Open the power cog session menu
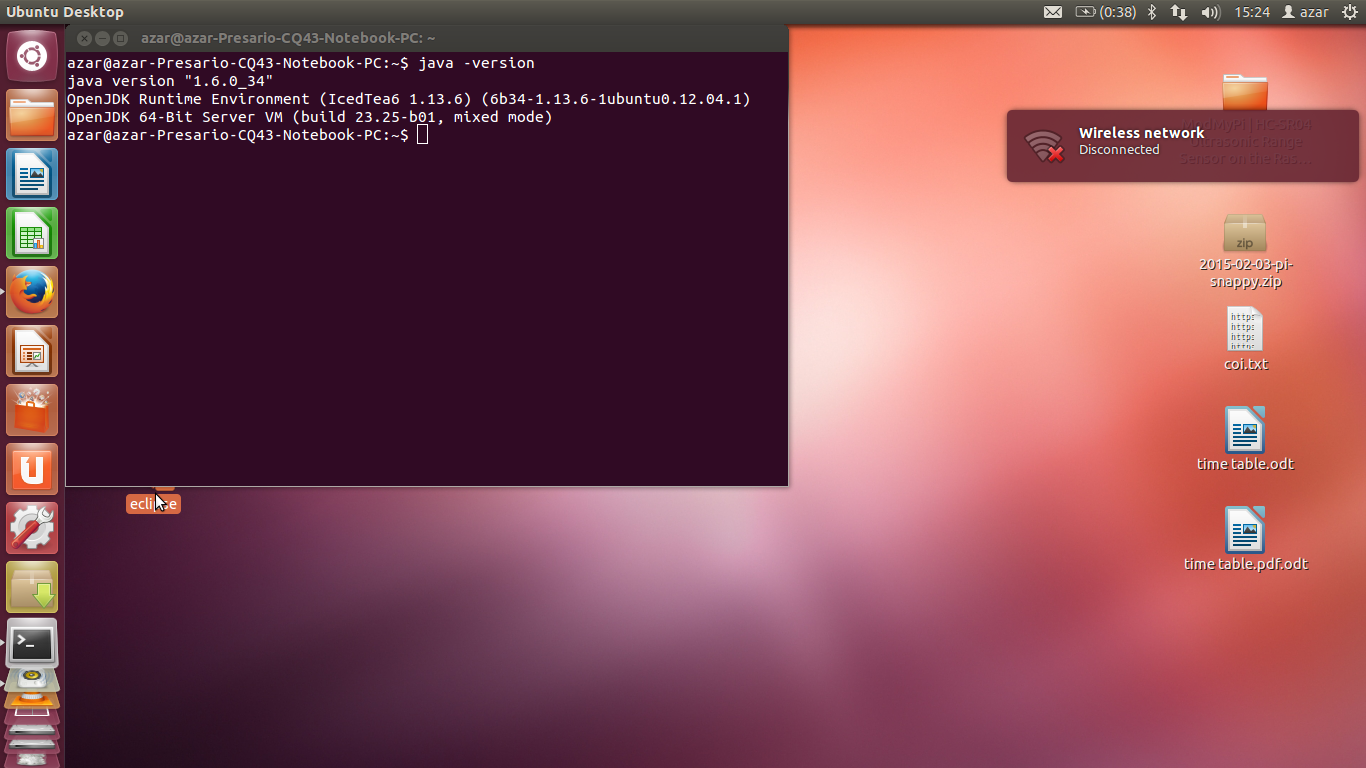Screen dimensions: 1366x768 [x=1348, y=12]
